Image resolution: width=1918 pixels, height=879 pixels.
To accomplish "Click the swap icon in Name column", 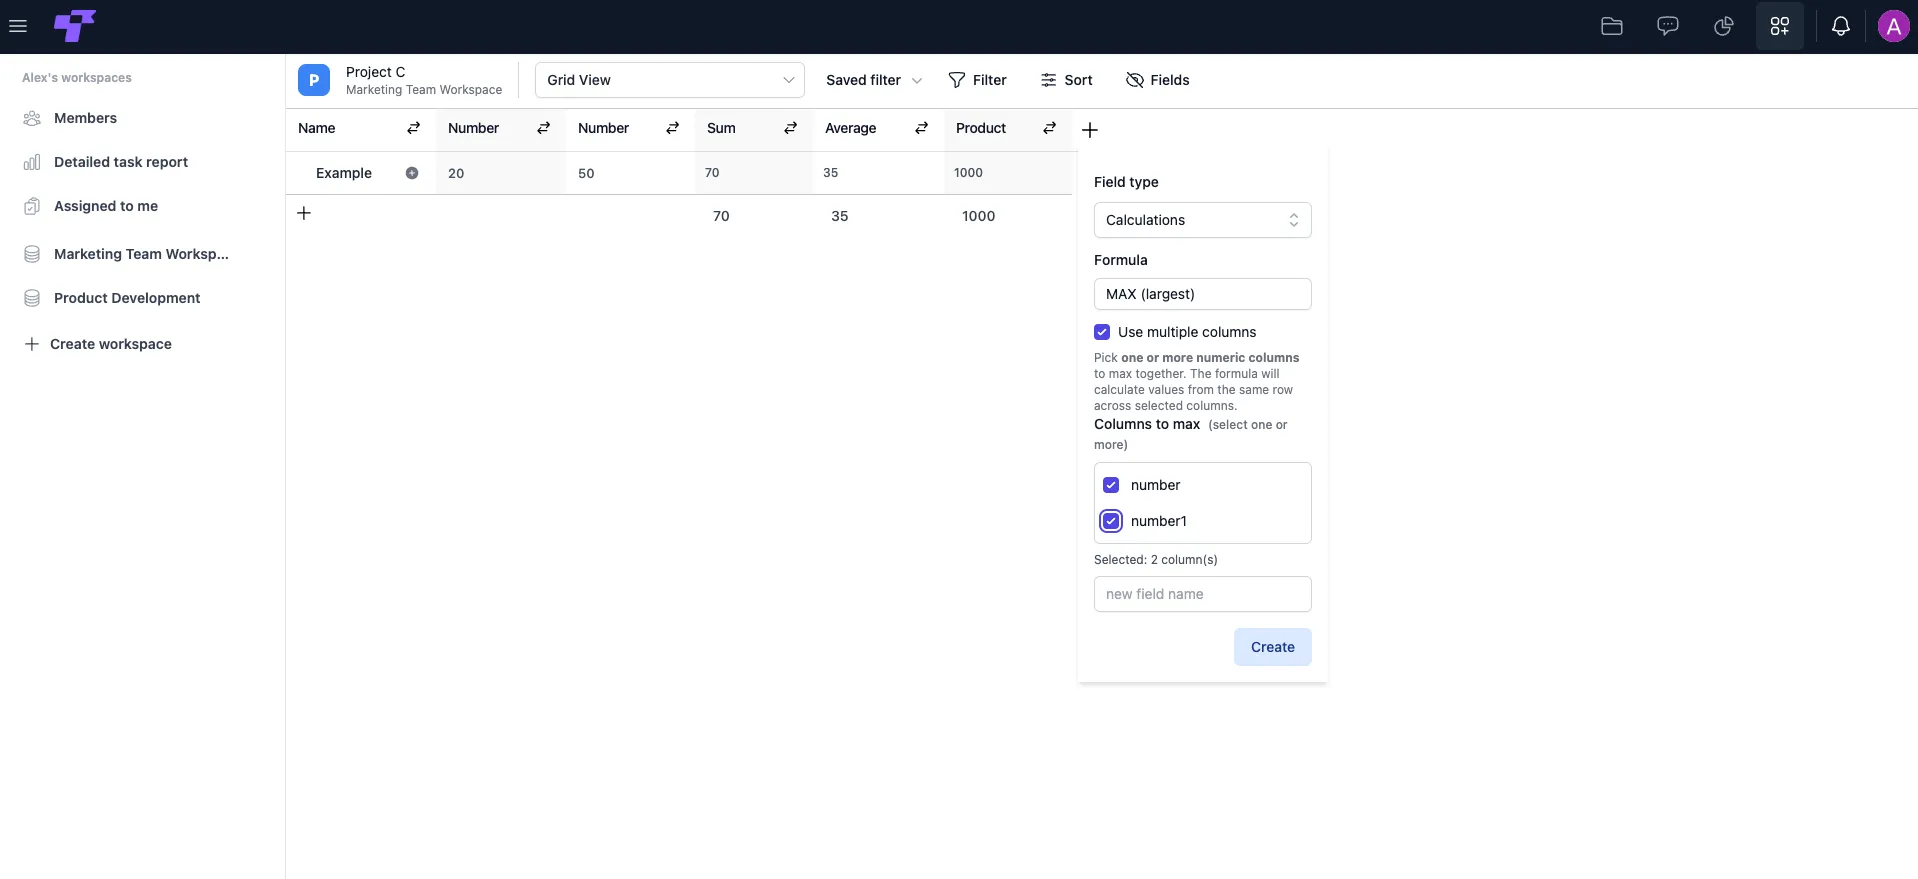I will [414, 128].
